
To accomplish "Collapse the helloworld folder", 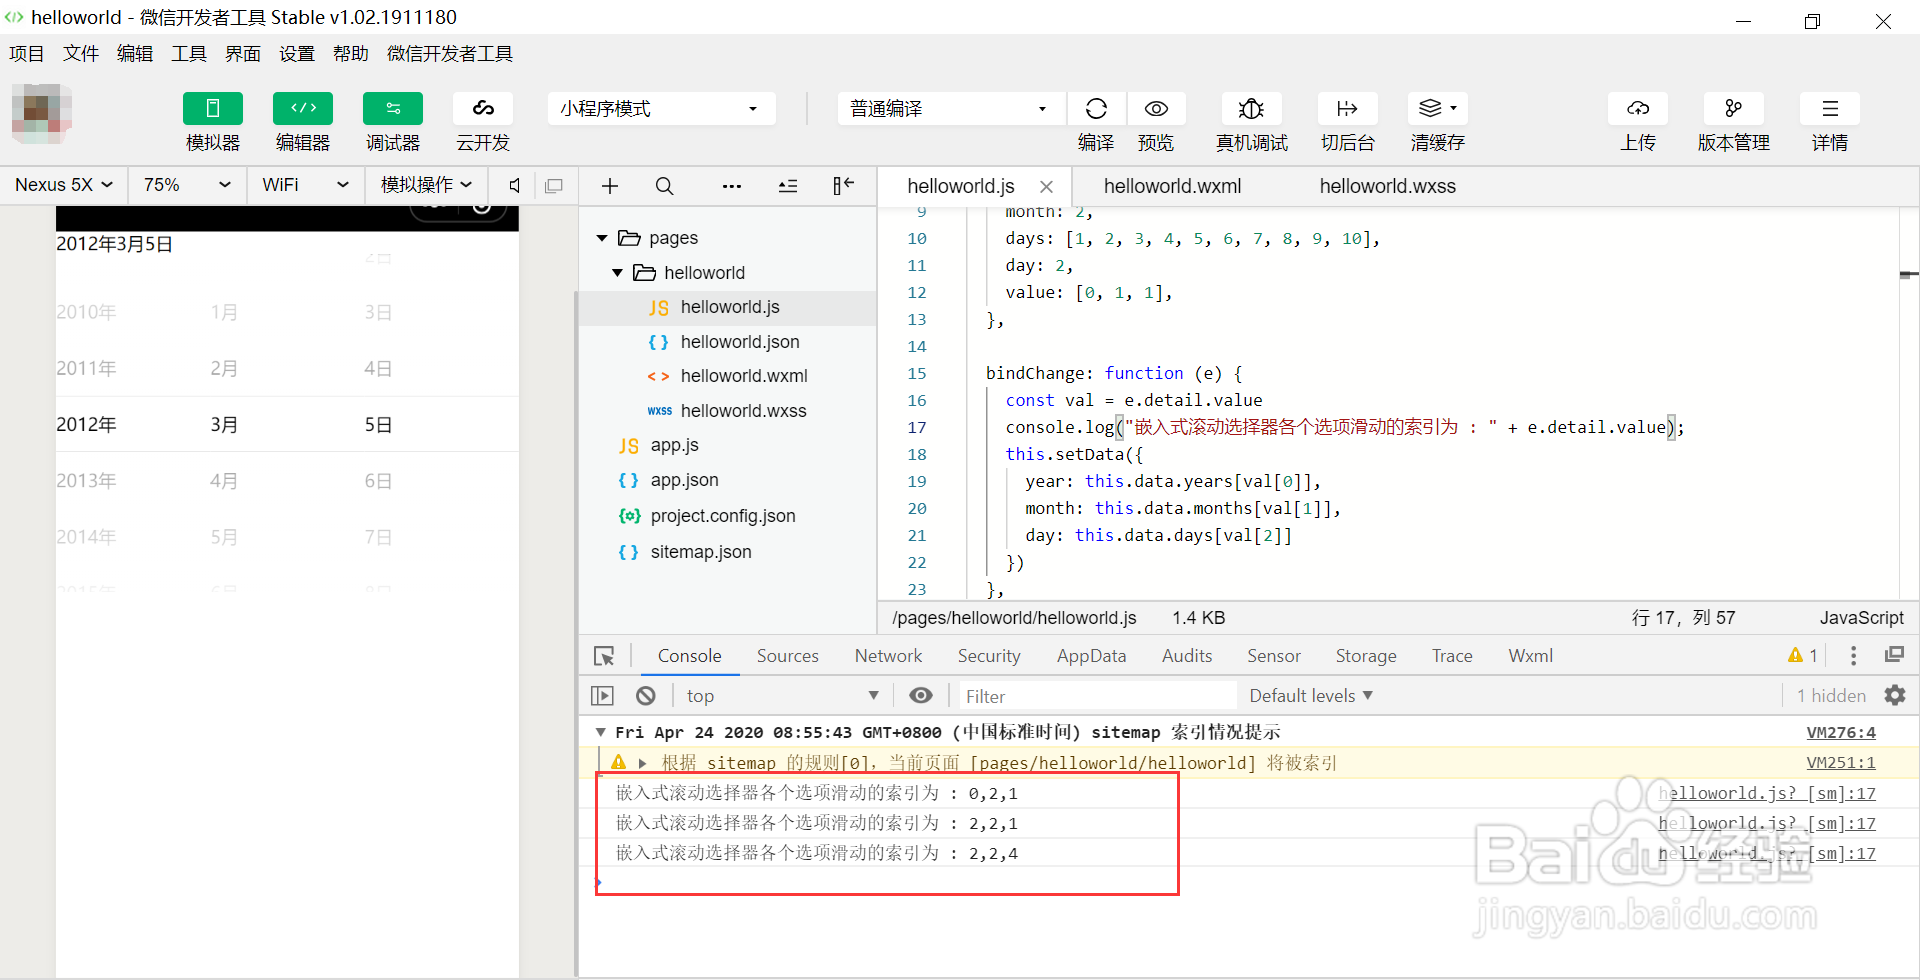I will 617,273.
